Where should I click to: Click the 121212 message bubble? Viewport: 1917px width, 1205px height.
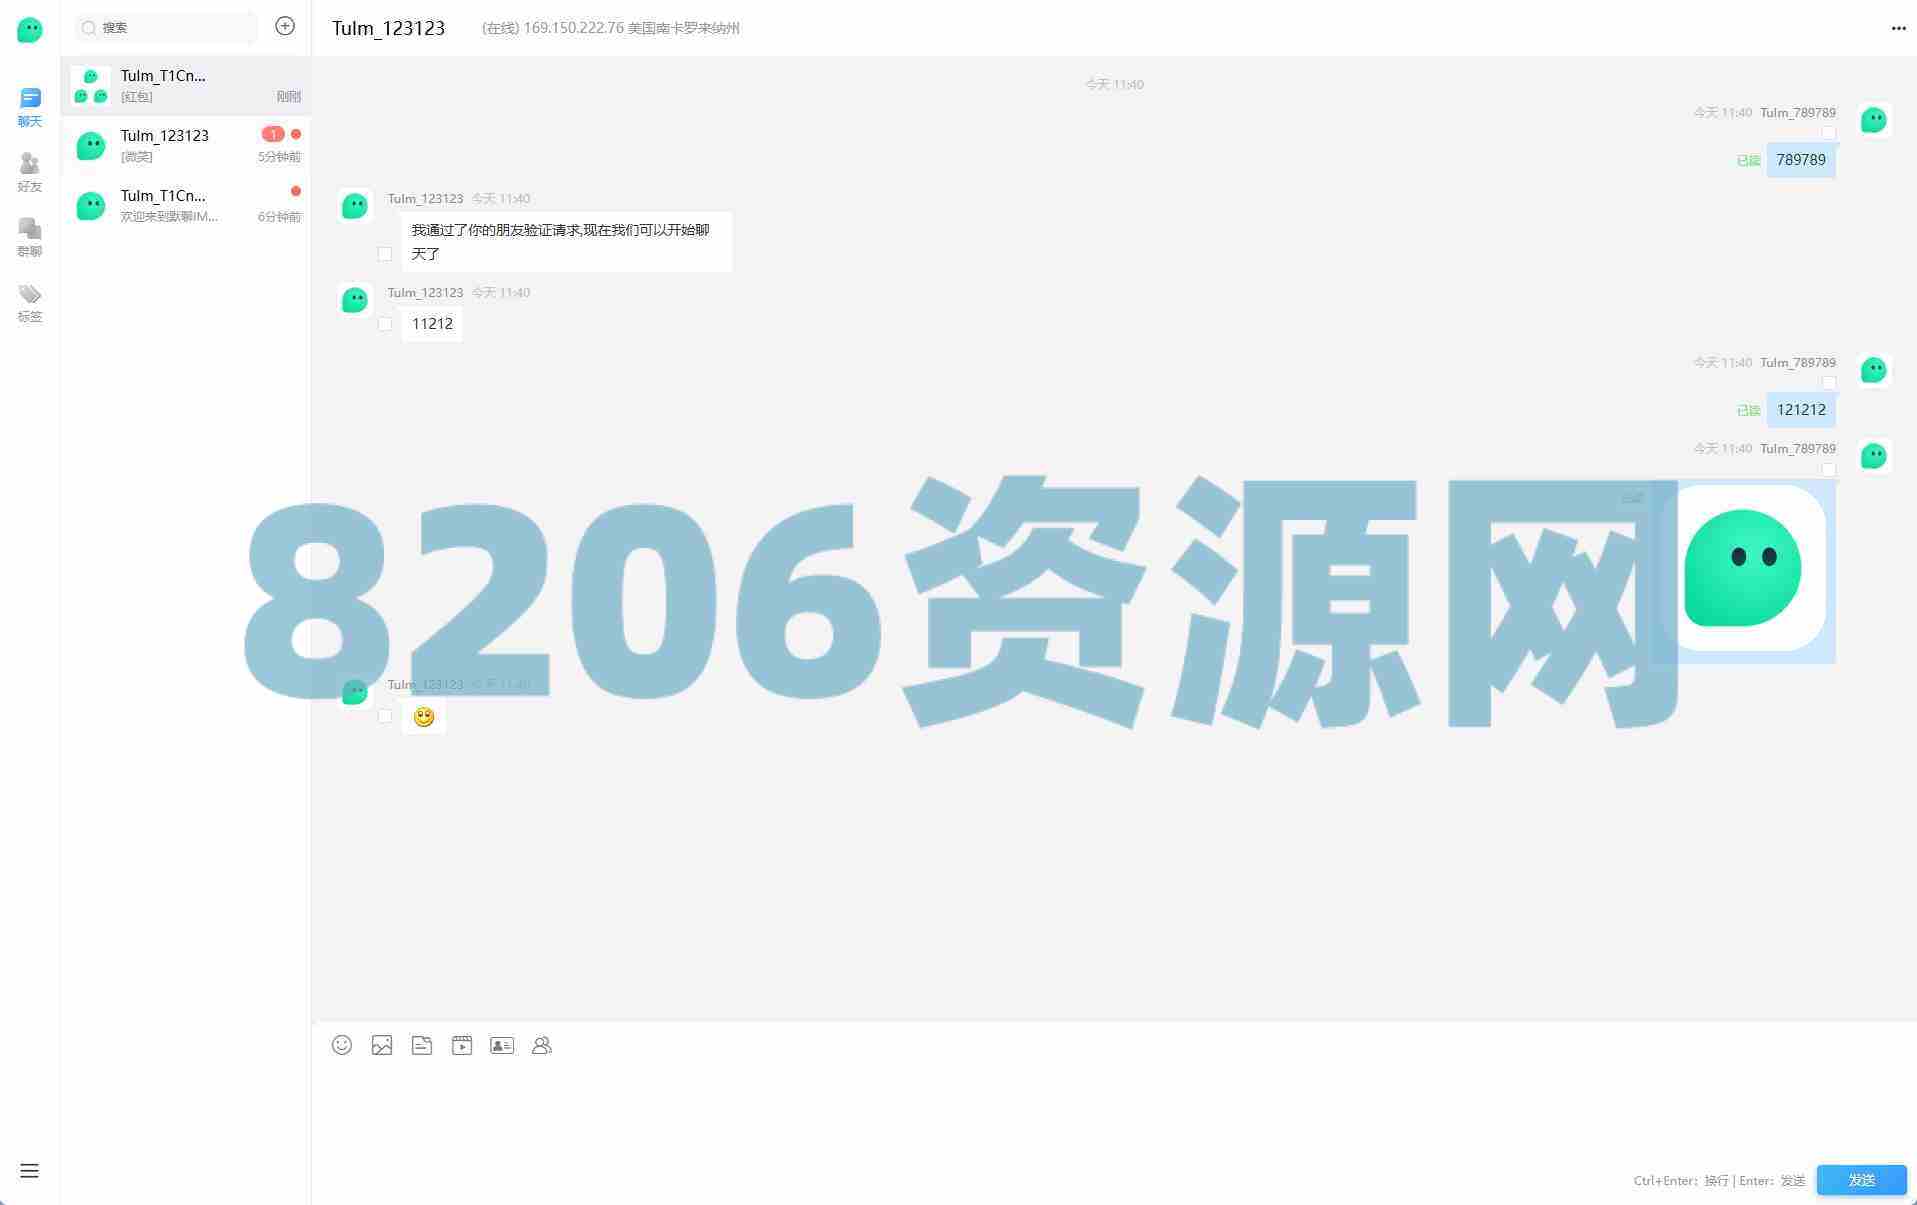(1801, 410)
